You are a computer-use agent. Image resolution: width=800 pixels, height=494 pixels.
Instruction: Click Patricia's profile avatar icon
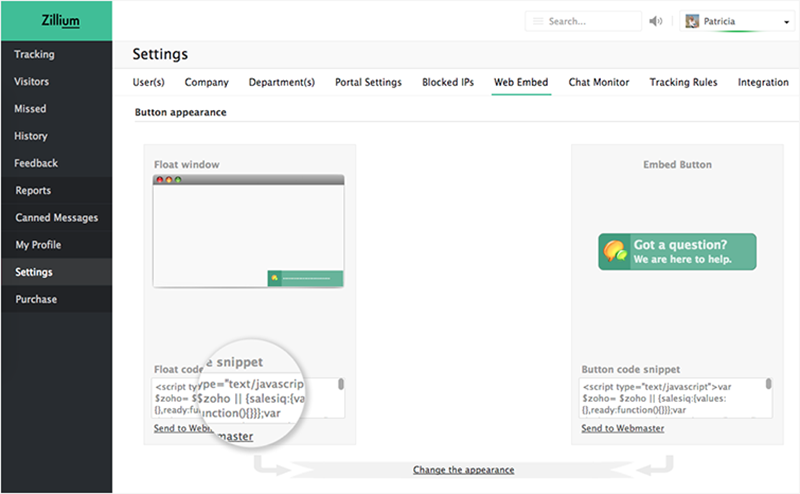pyautogui.click(x=692, y=21)
